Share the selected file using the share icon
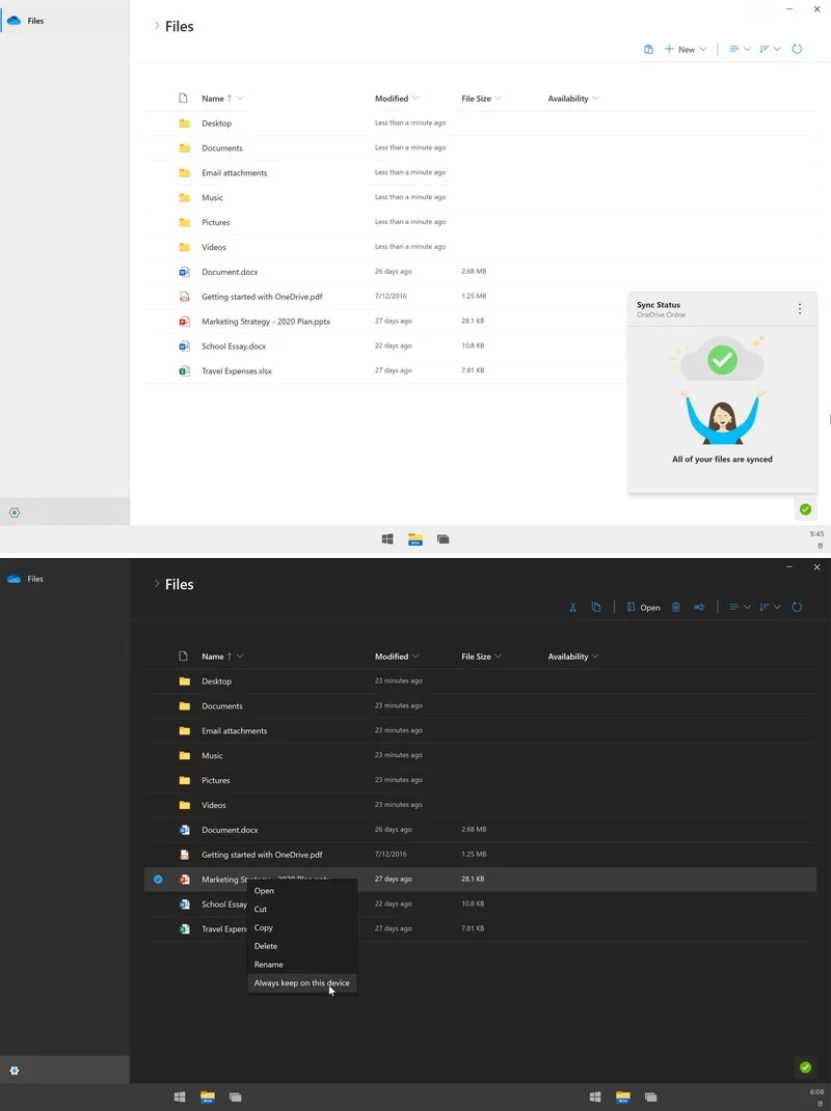Viewport: 831px width, 1111px height. point(699,607)
